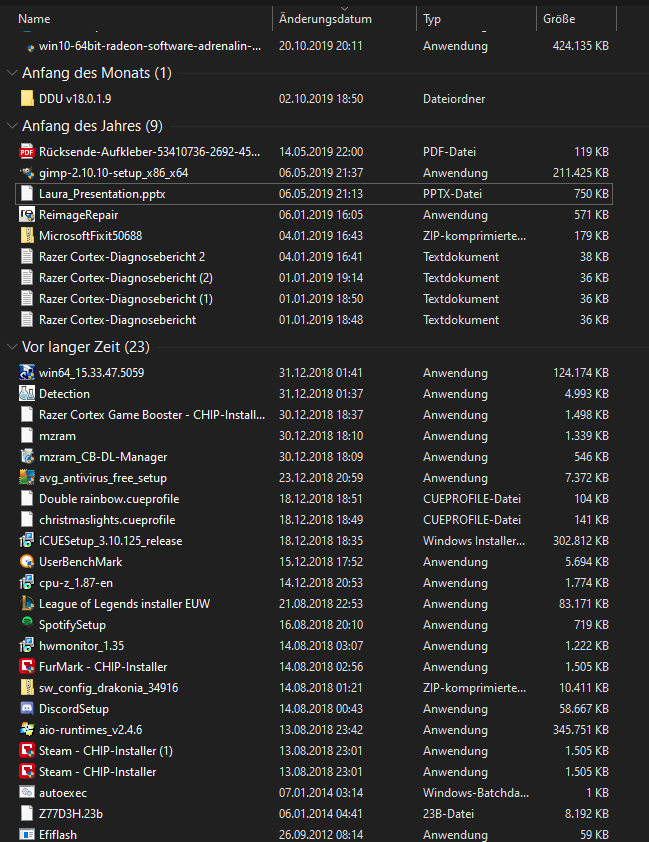Click the cpu-z_1.87-en icon
This screenshot has width=649, height=842.
pyautogui.click(x=27, y=583)
